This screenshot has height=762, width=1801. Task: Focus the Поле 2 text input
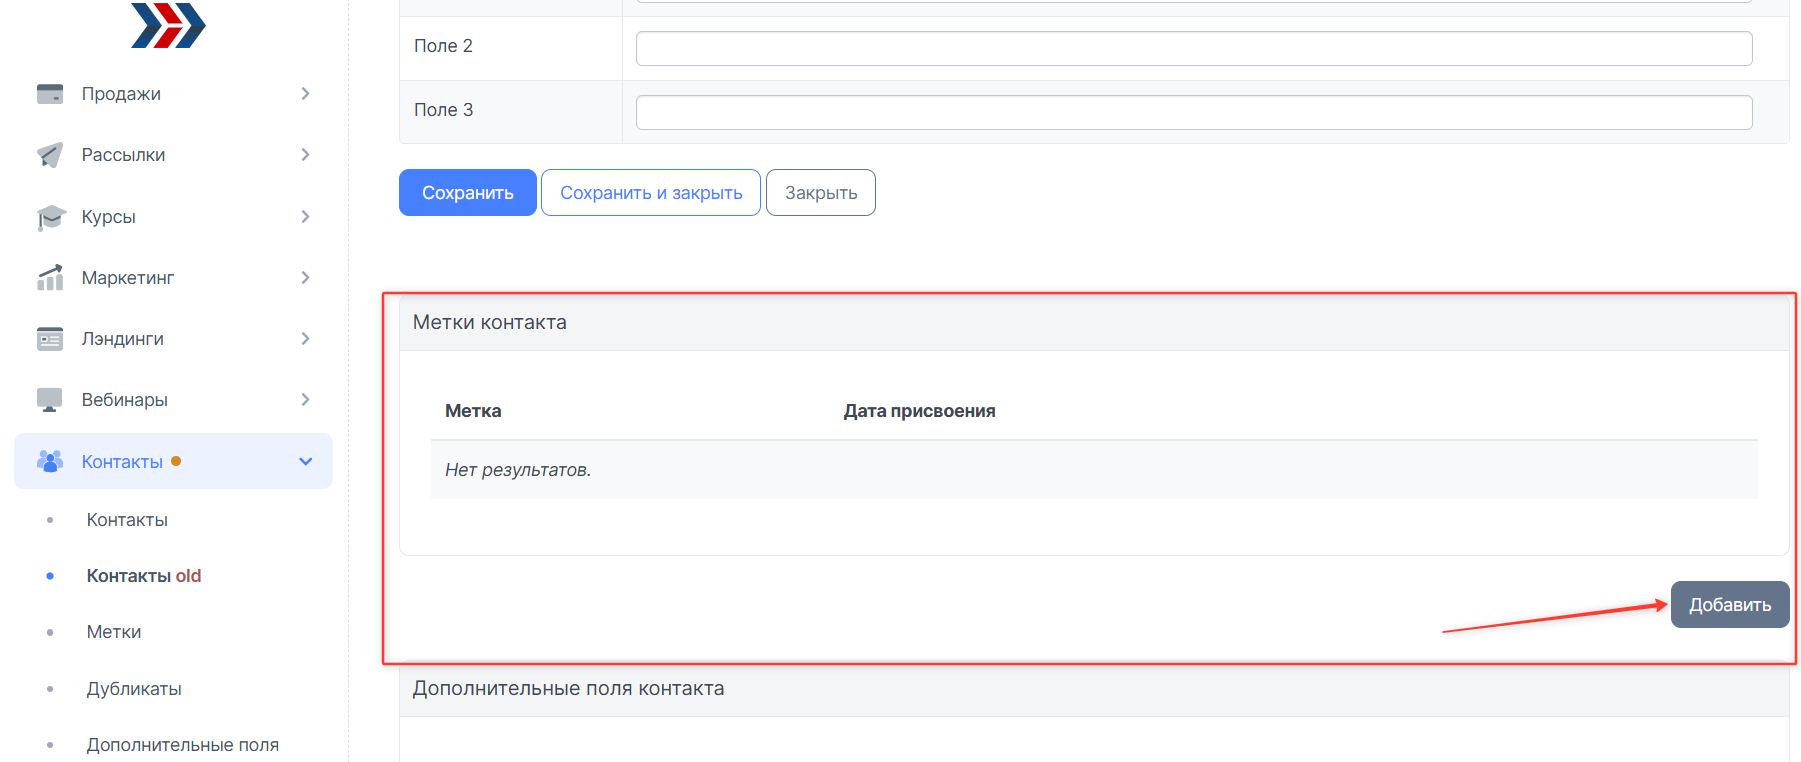(x=1193, y=48)
